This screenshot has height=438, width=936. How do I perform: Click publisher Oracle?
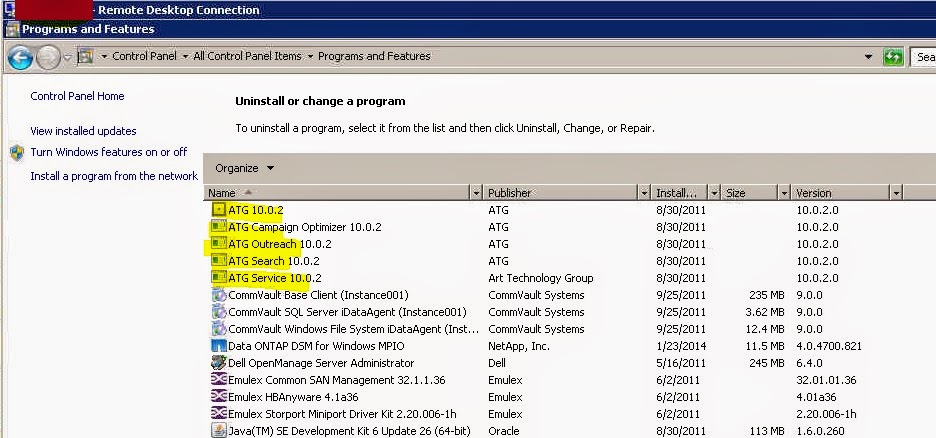[x=503, y=431]
